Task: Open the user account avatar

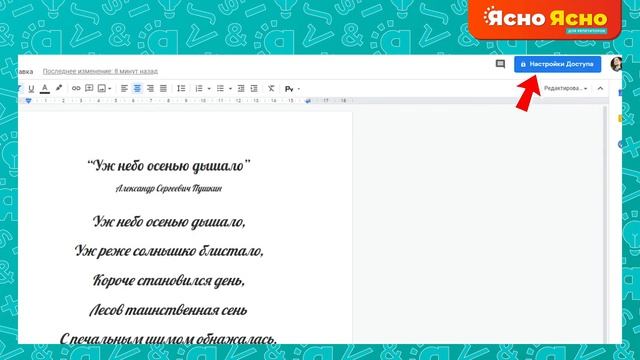Action: tap(616, 64)
